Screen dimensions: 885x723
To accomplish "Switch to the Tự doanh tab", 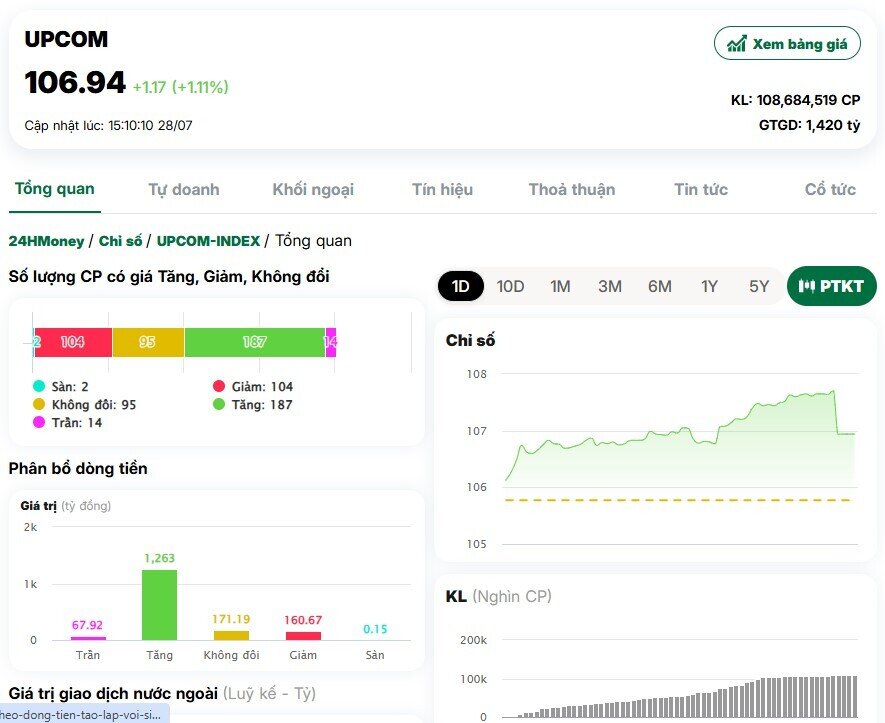I will point(183,188).
